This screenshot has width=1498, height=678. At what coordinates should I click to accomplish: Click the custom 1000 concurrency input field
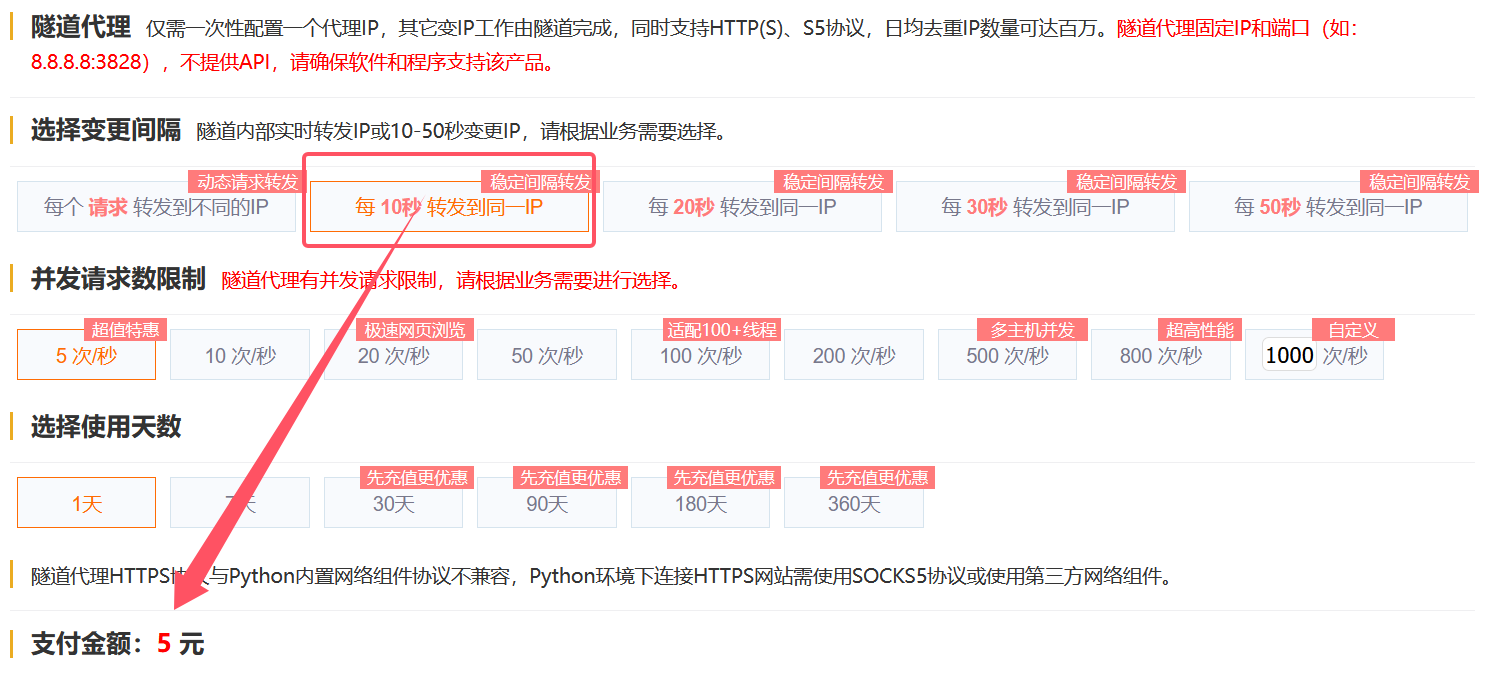(x=1289, y=355)
